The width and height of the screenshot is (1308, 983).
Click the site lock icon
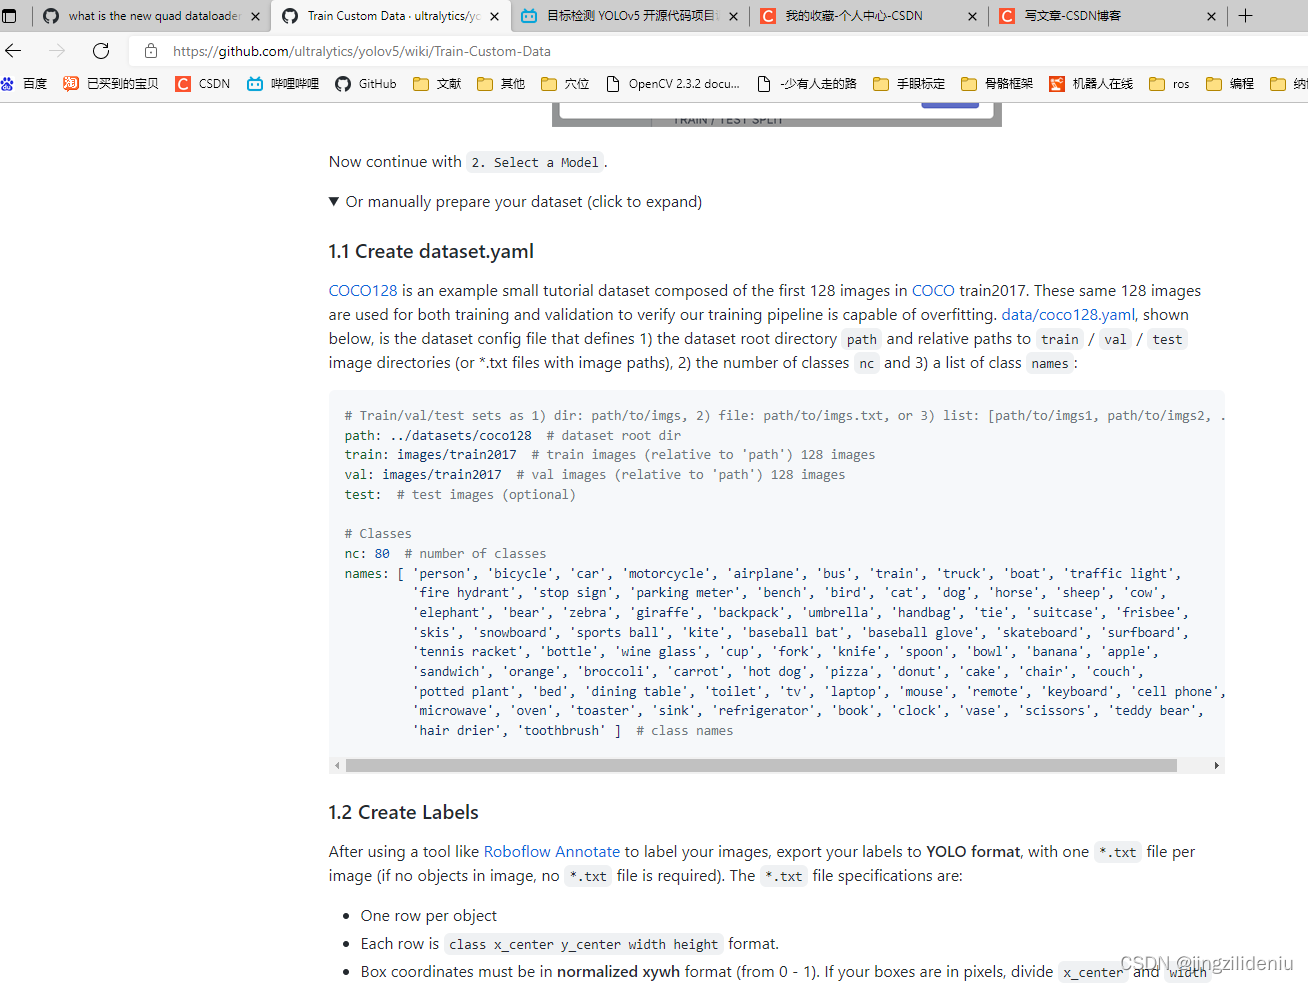[x=151, y=51]
